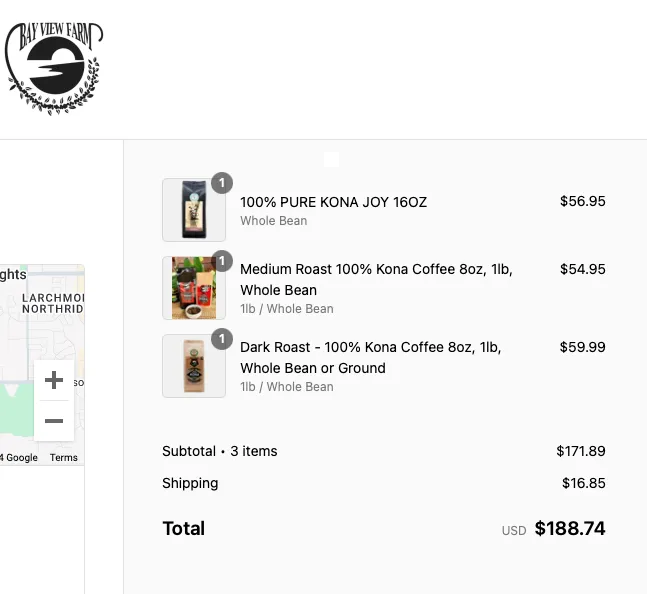647x594 pixels.
Task: Click the $16.85 shipping cost
Action: tap(583, 483)
